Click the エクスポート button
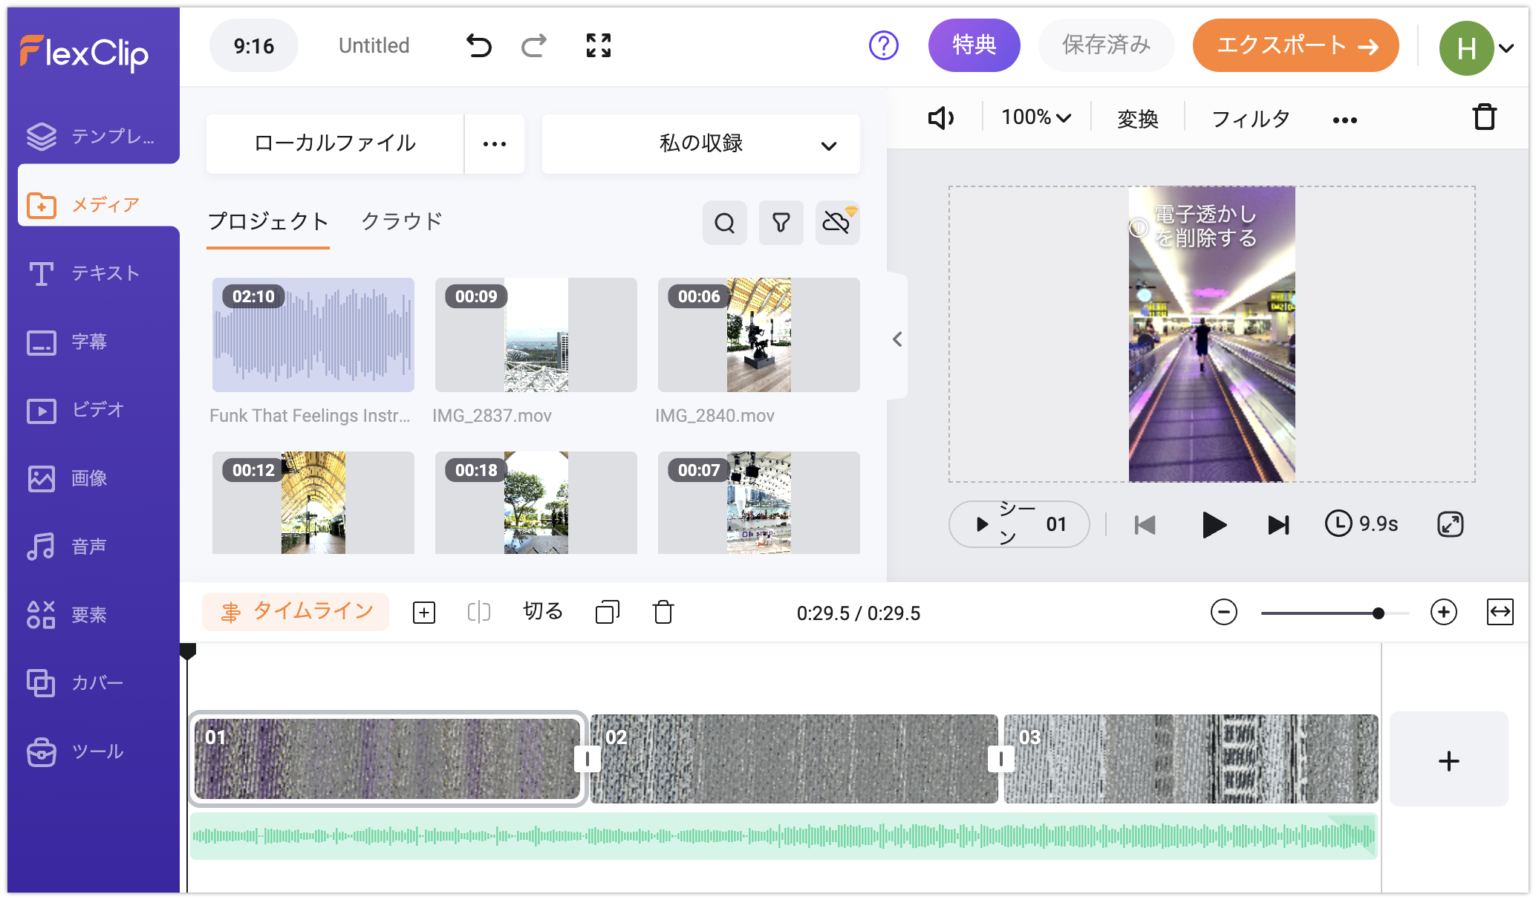Screen dimensions: 1536x900 click(1295, 45)
